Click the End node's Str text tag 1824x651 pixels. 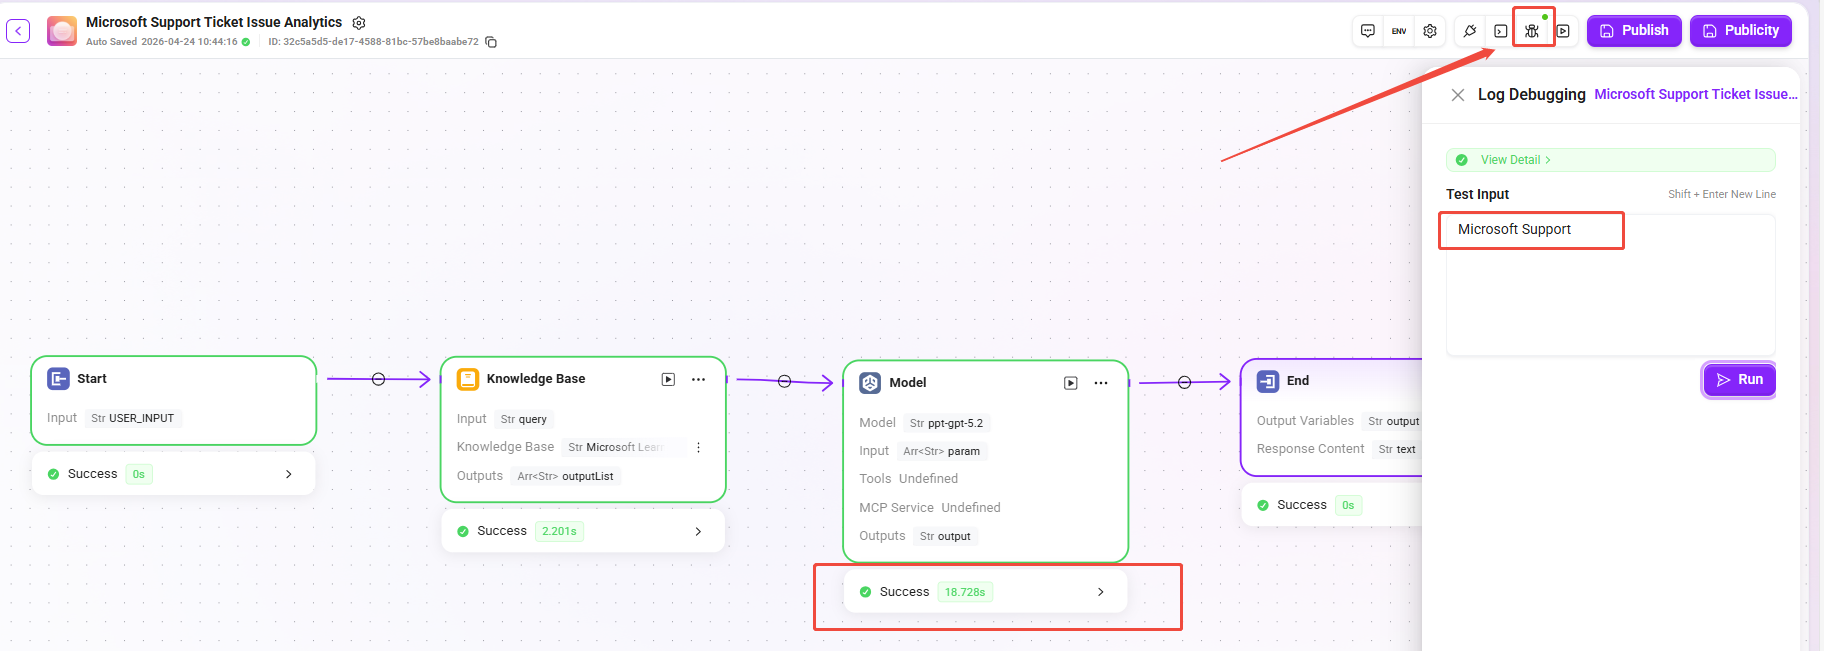[1397, 449]
